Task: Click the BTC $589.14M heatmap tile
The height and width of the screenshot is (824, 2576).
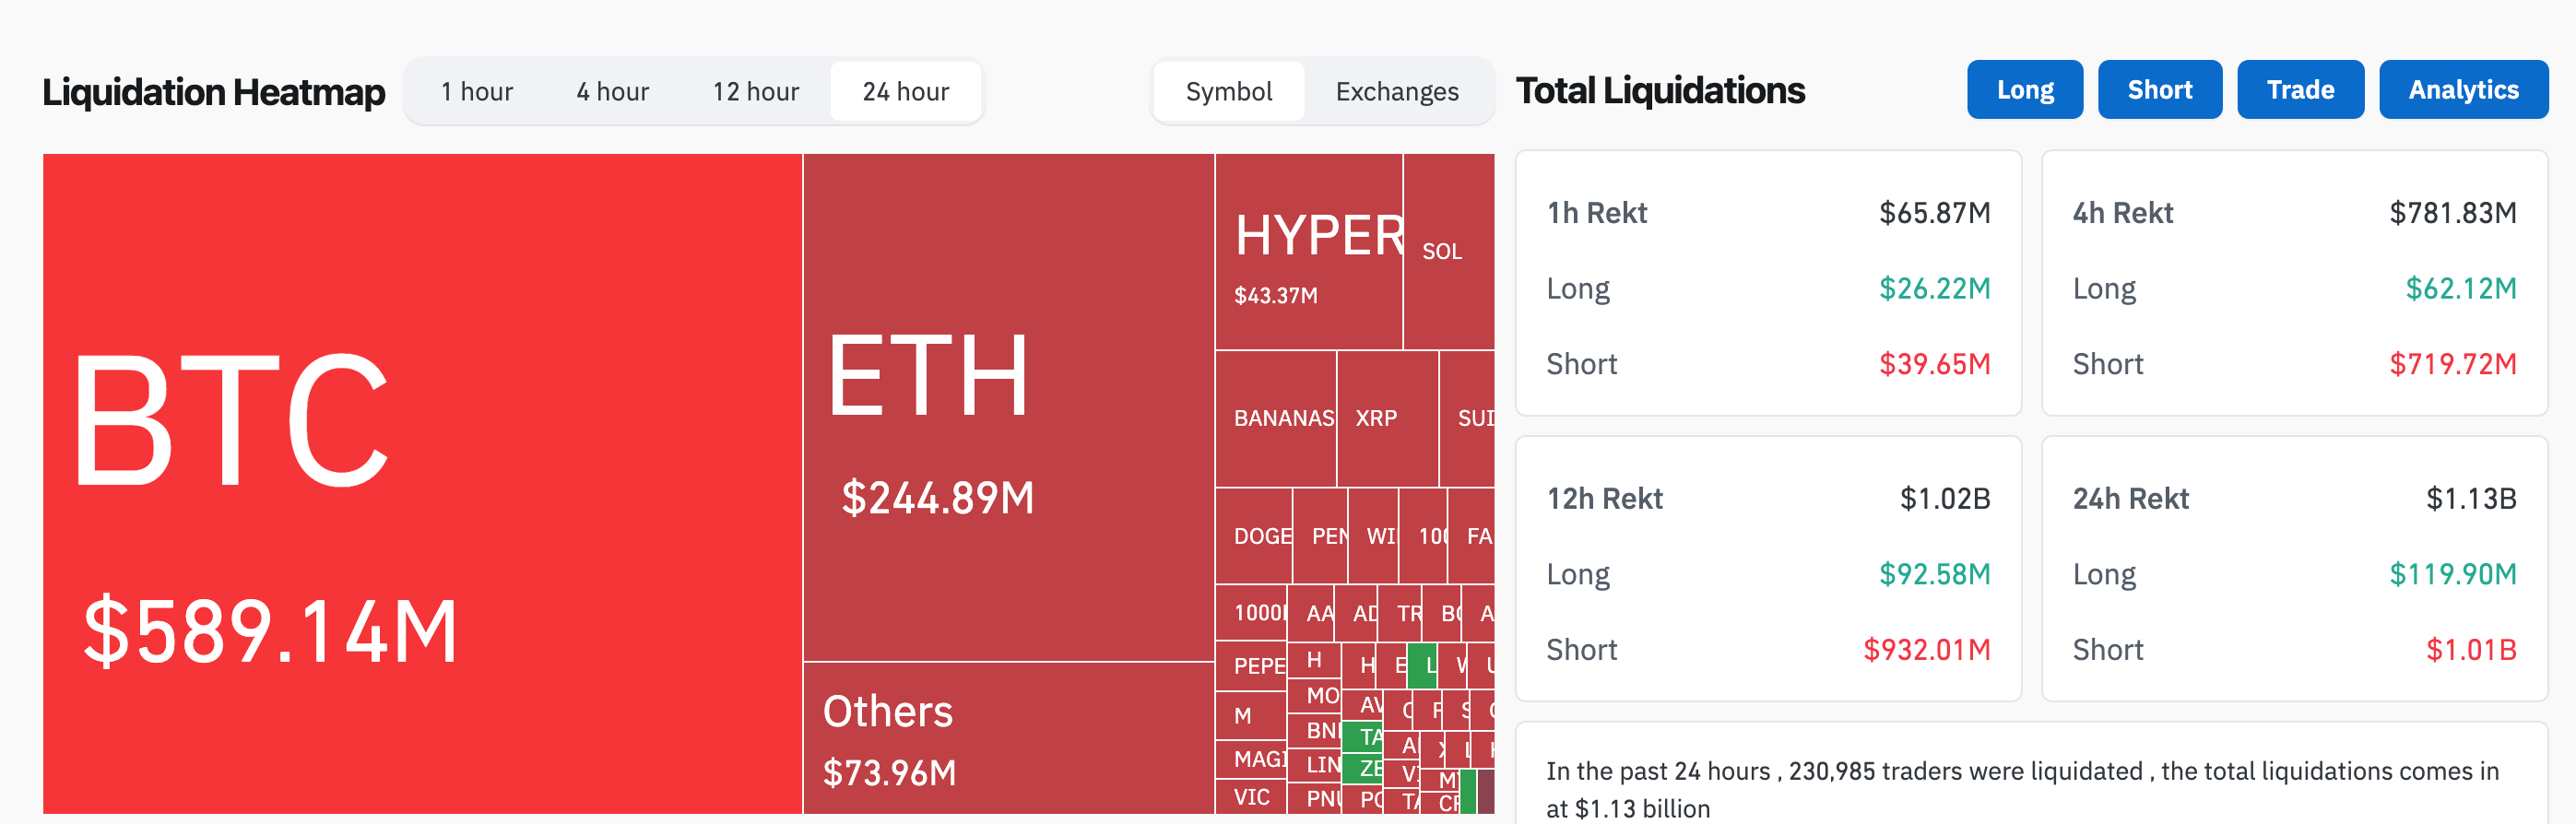Action: click(x=422, y=483)
